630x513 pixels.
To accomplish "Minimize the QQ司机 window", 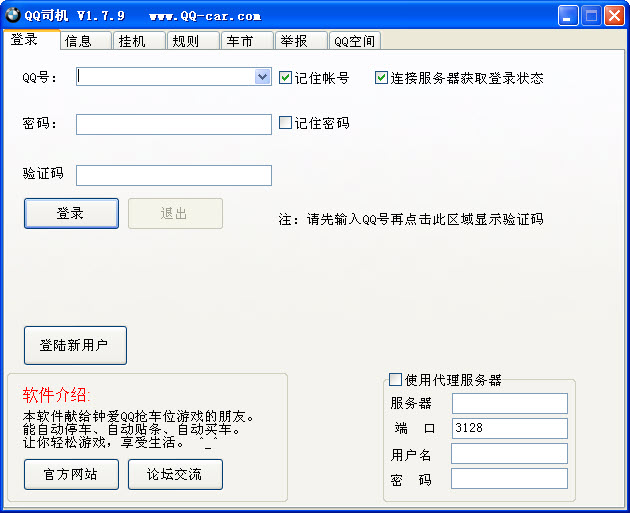I will coord(568,16).
